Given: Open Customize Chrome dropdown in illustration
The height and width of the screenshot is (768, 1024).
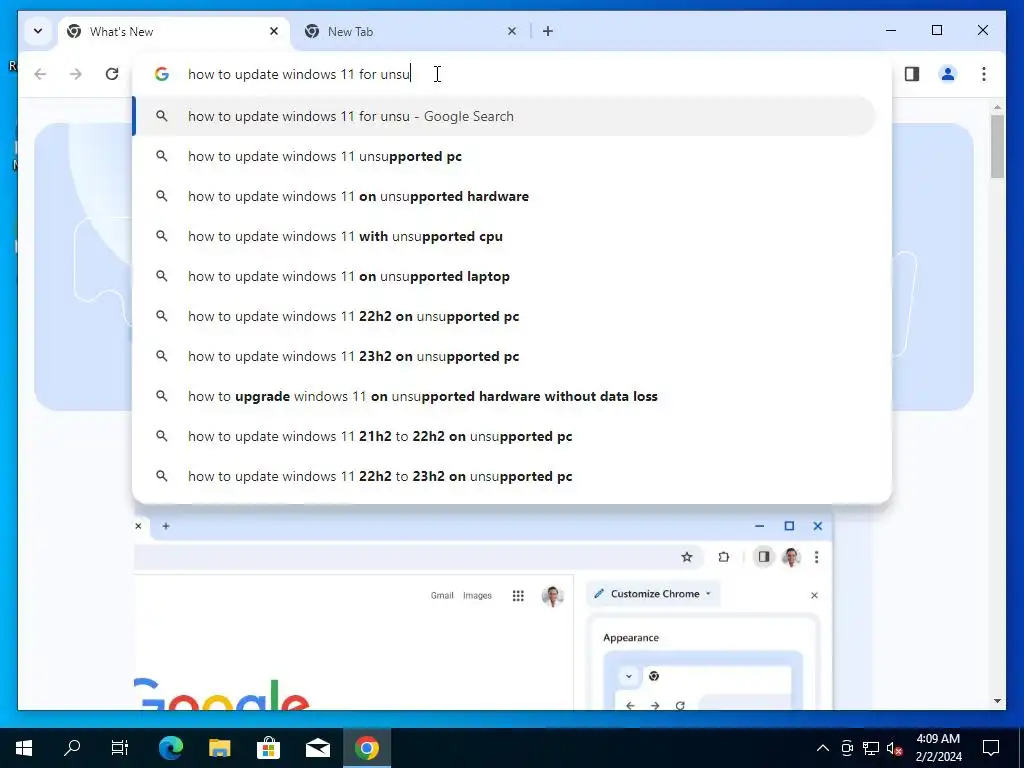Looking at the screenshot, I should (653, 594).
